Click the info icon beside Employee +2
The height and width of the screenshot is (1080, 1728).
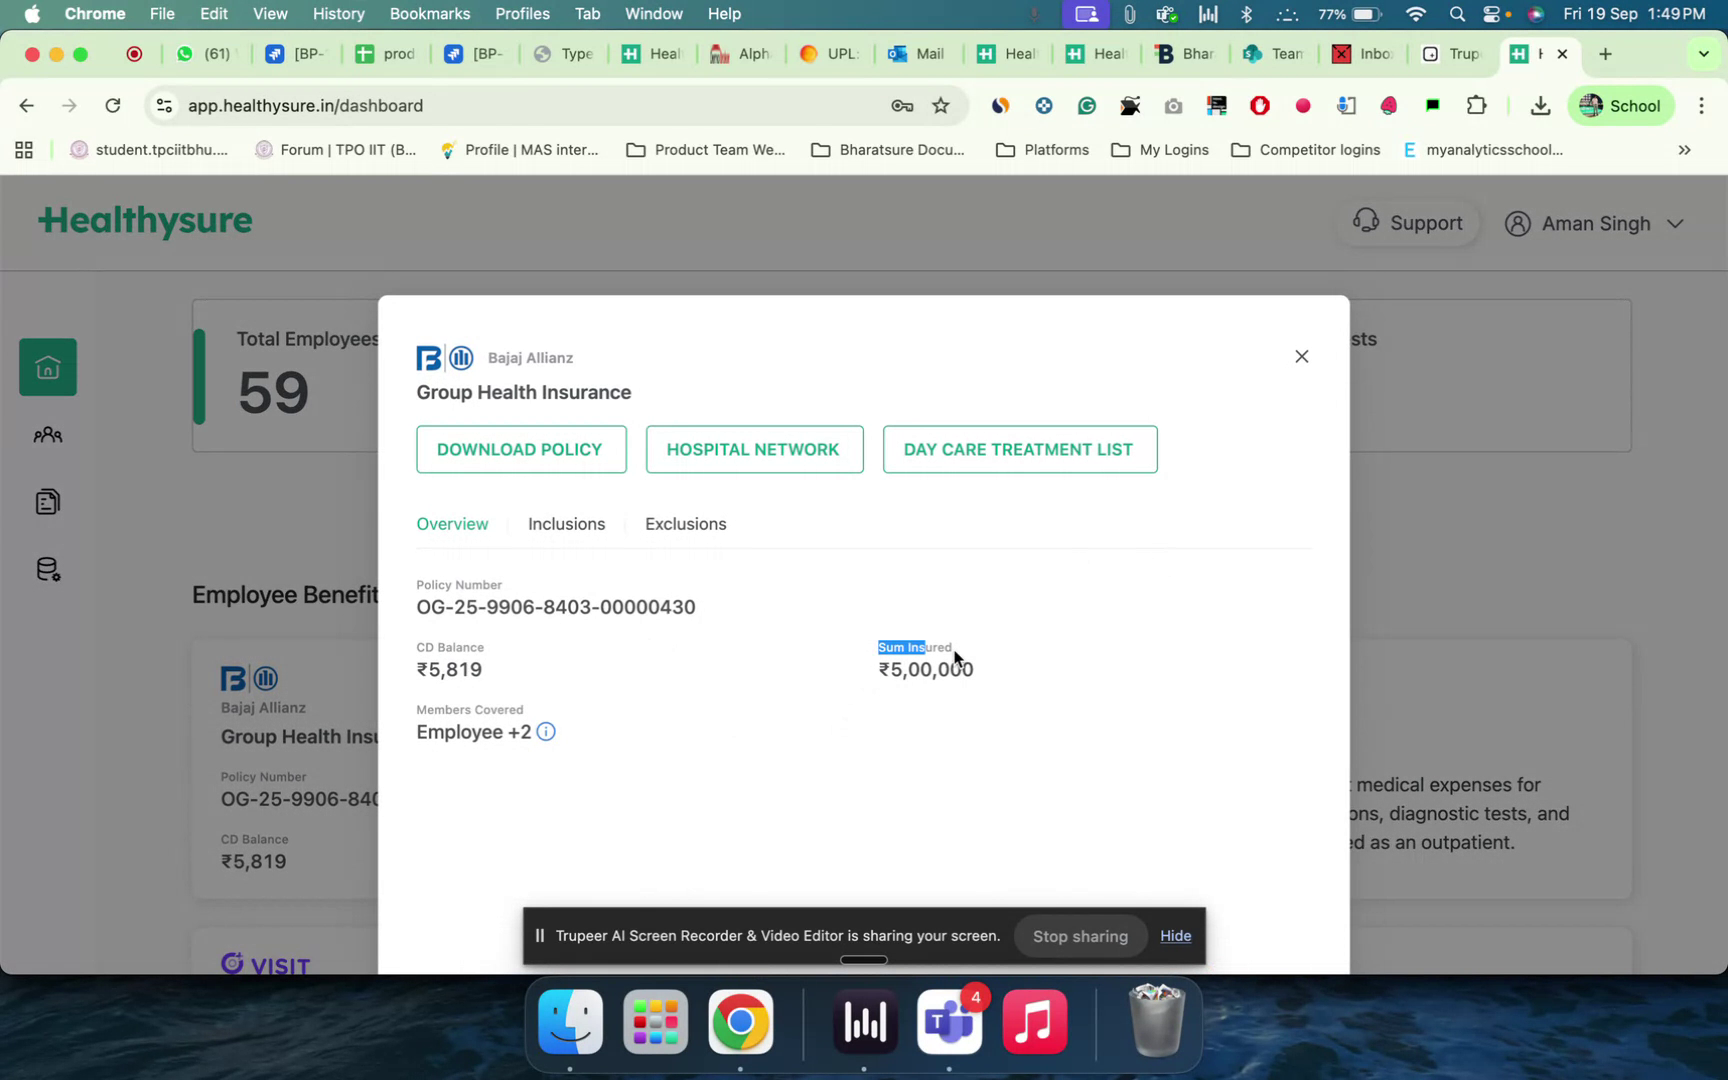pos(546,731)
